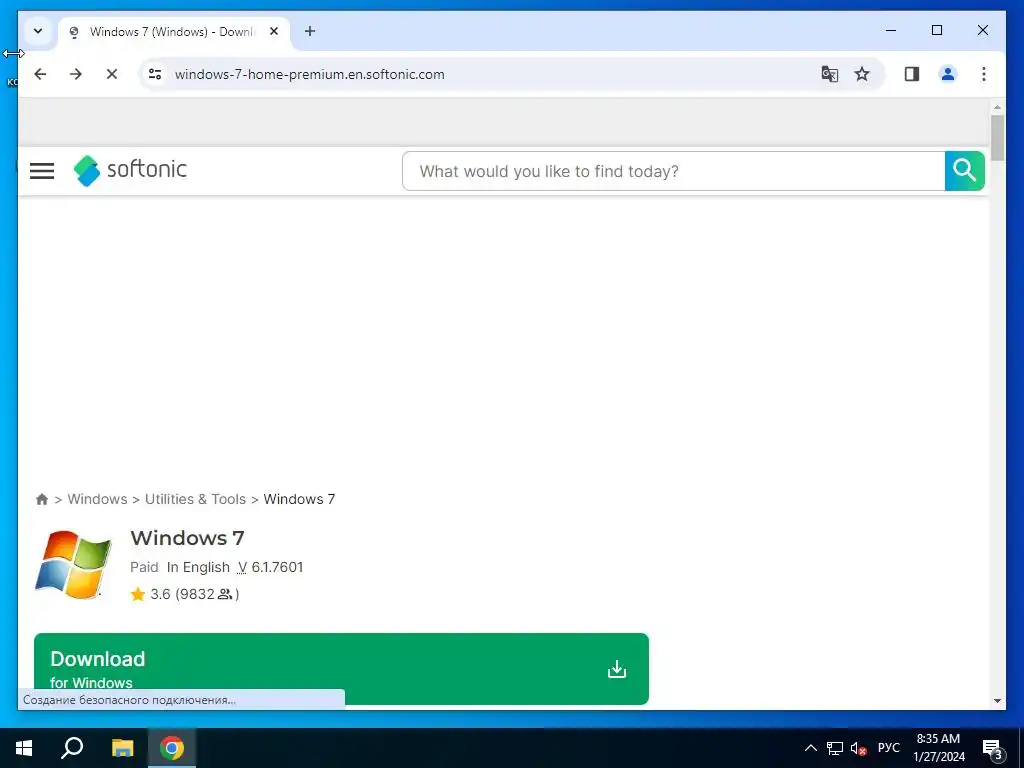Open Utilities & Tools breadcrumb link

pyautogui.click(x=195, y=499)
